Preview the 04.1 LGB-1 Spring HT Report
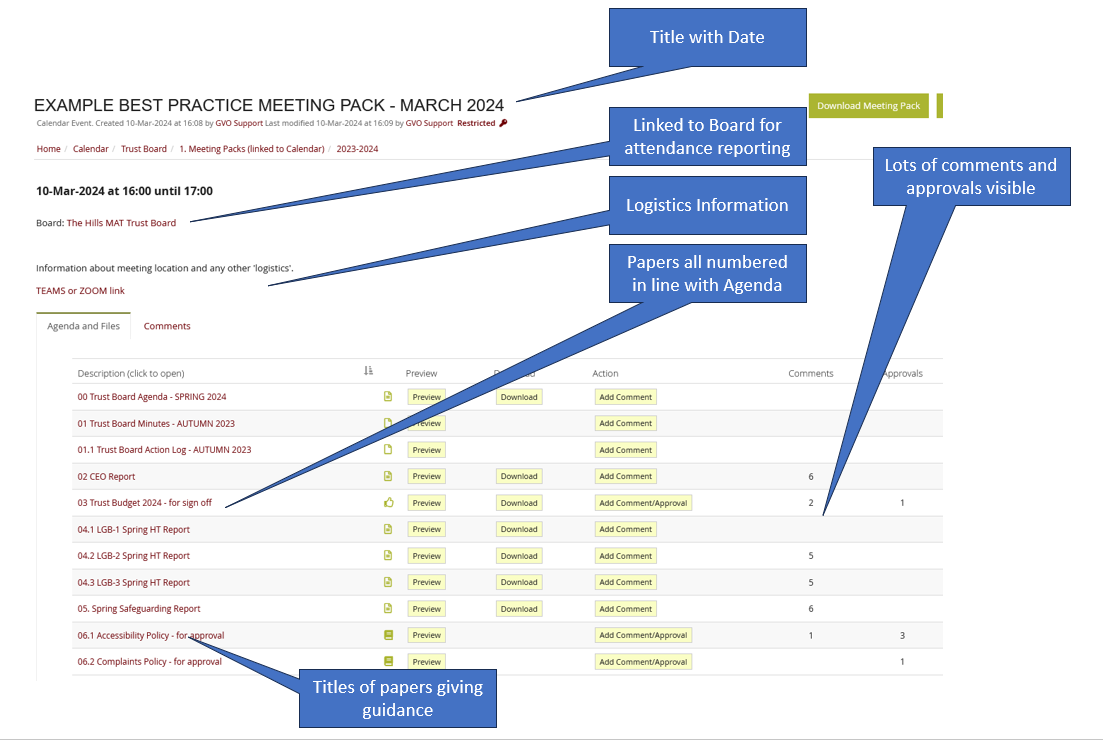1103x740 pixels. pyautogui.click(x=426, y=529)
